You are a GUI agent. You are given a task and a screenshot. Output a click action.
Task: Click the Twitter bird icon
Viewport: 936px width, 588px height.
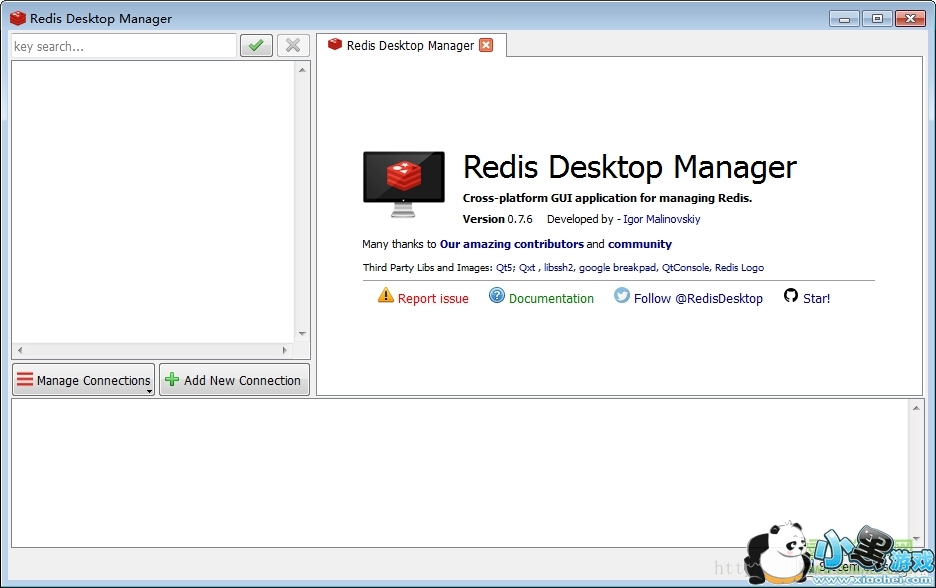click(x=622, y=296)
